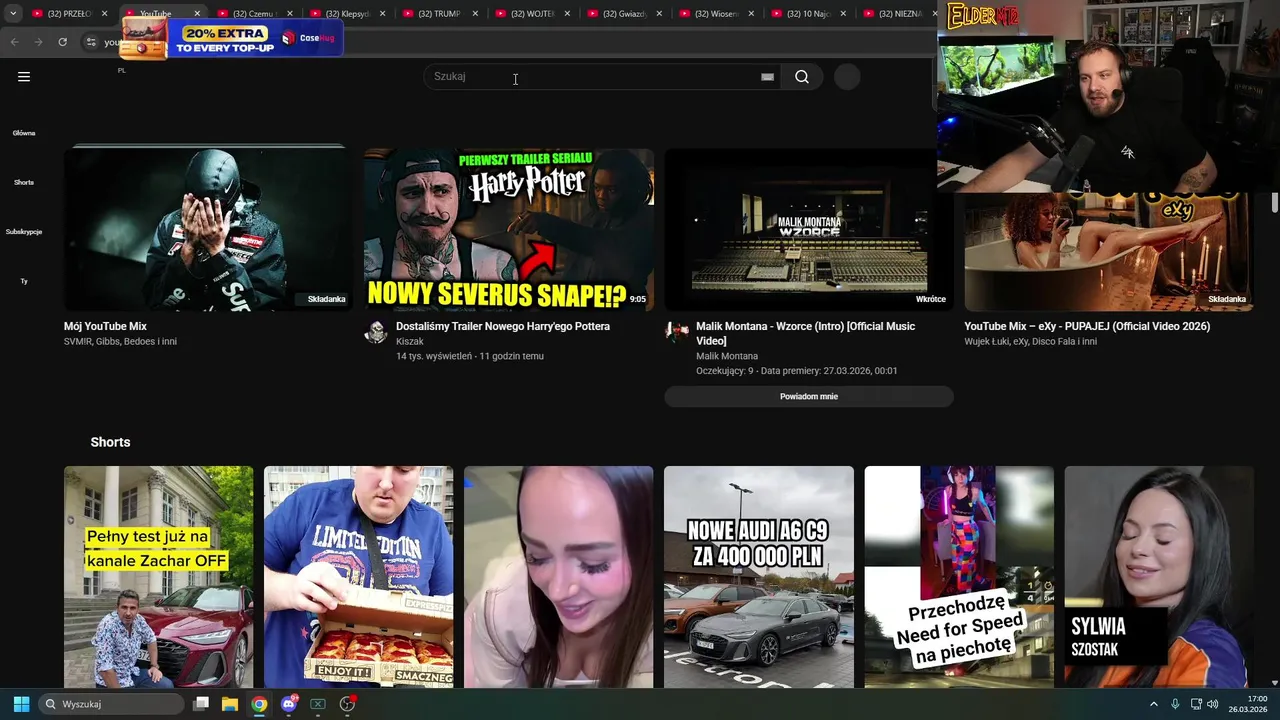The width and height of the screenshot is (1280, 720).
Task: Open the YouTube hamburger guide menu
Action: tap(24, 77)
